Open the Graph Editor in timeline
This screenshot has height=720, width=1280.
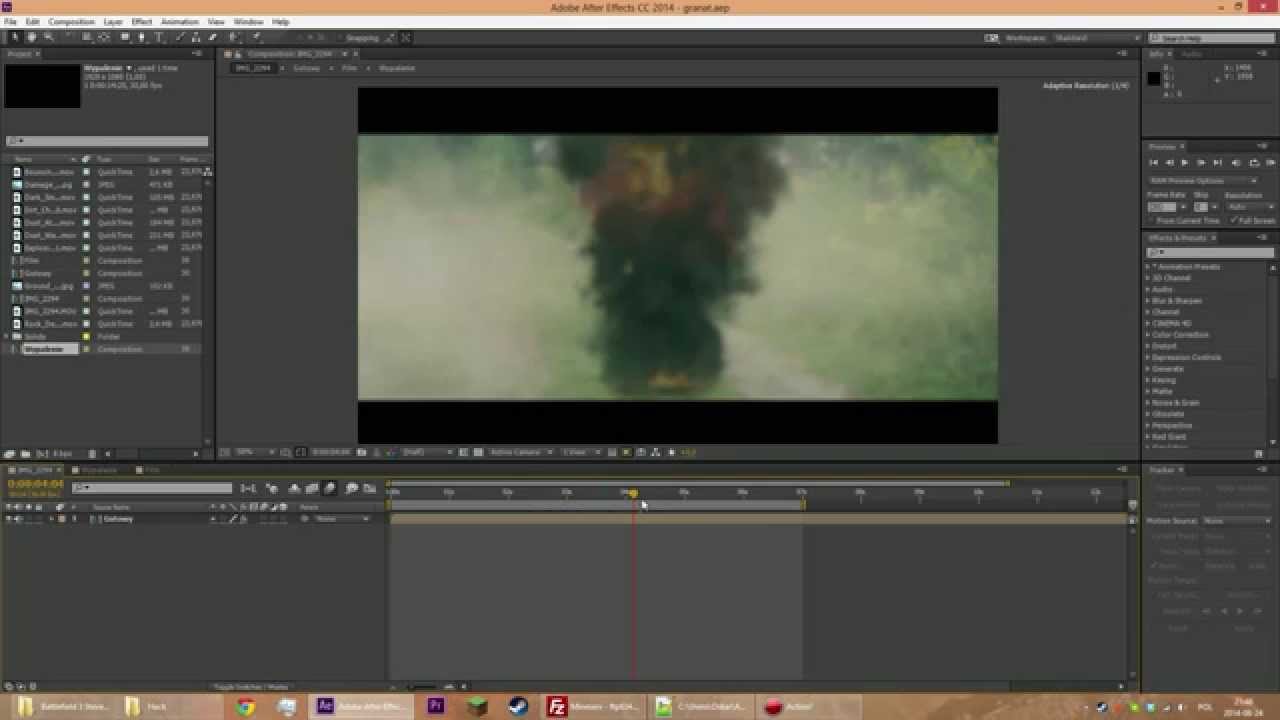click(x=370, y=488)
